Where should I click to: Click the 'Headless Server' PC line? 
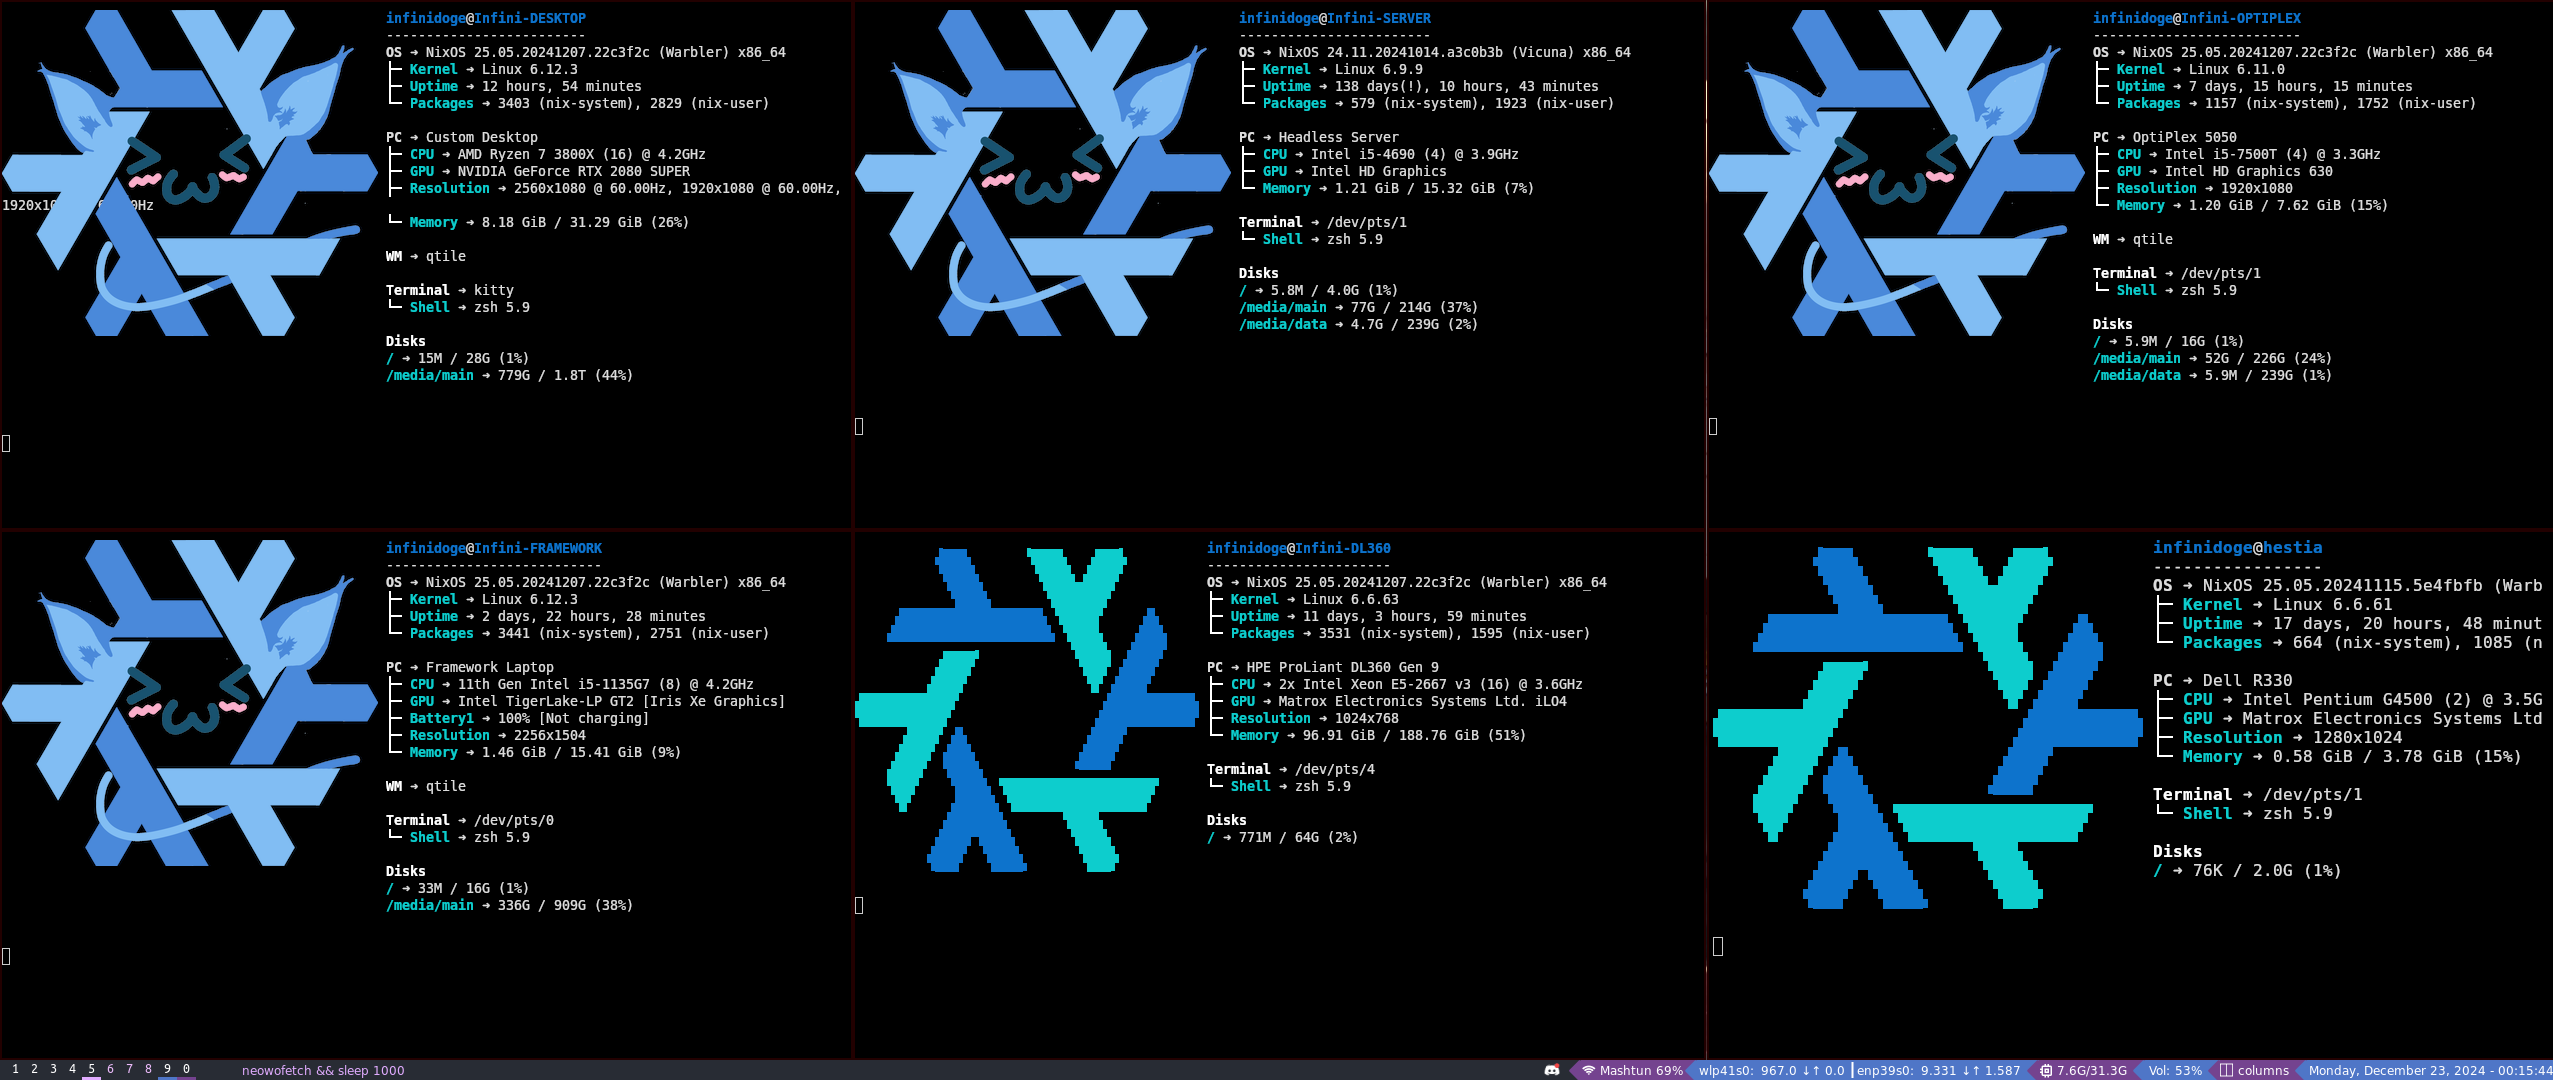coord(1319,137)
